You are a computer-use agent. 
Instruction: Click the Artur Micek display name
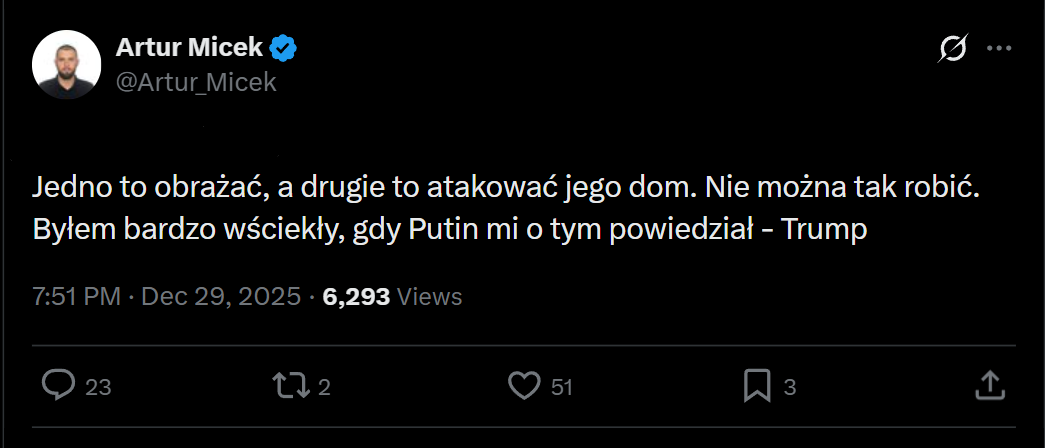[190, 47]
